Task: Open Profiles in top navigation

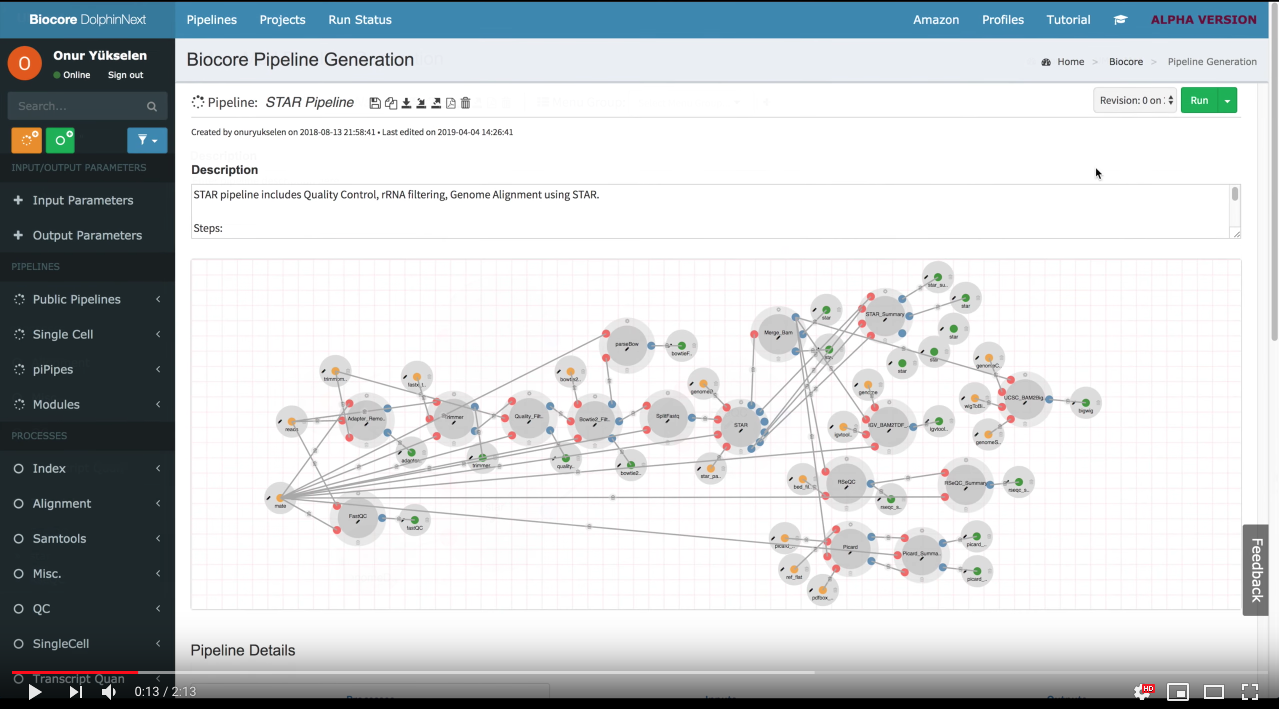Action: click(1003, 20)
